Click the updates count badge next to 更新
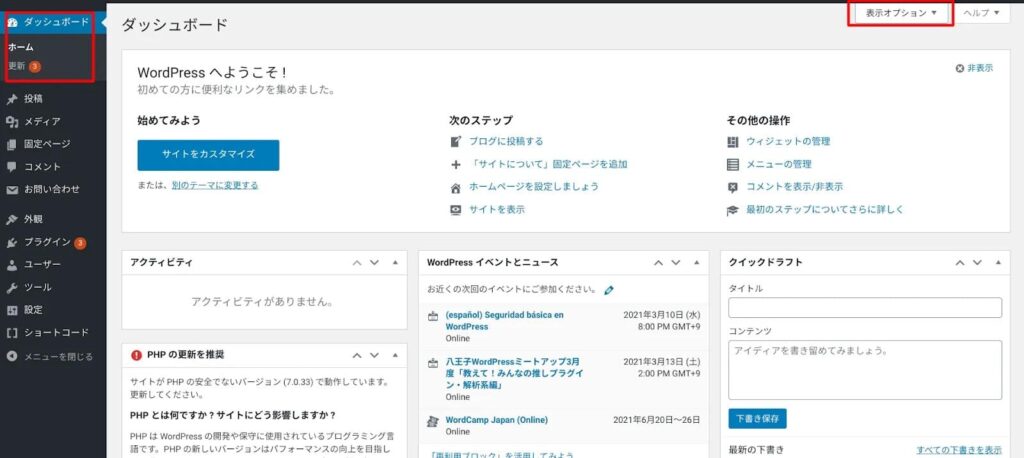 click(35, 67)
